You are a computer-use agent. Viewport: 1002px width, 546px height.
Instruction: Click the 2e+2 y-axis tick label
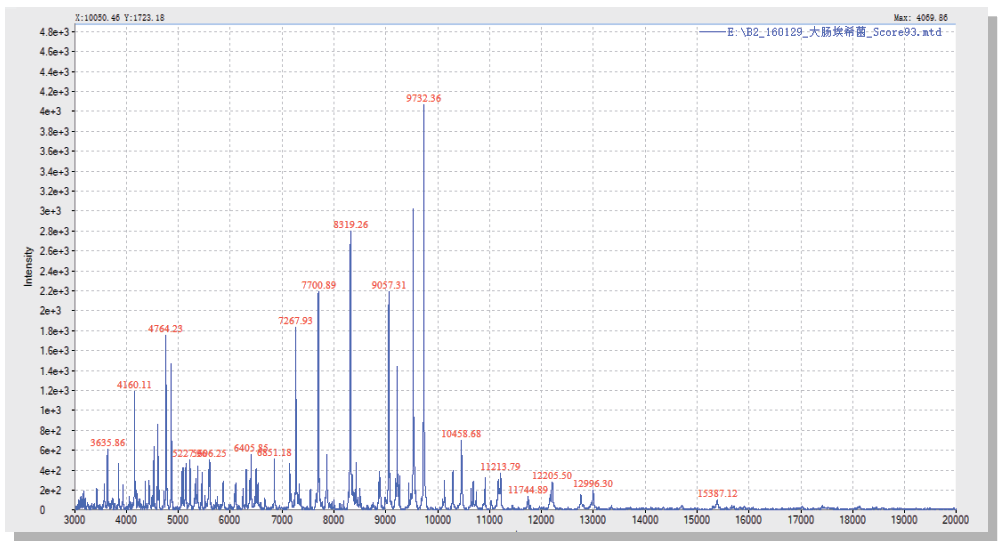[x=50, y=491]
